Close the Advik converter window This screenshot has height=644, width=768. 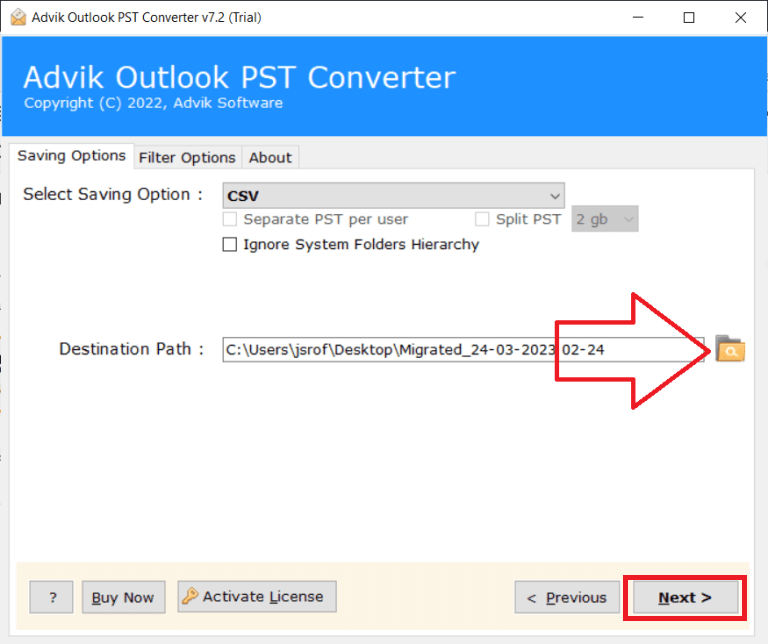(x=741, y=18)
